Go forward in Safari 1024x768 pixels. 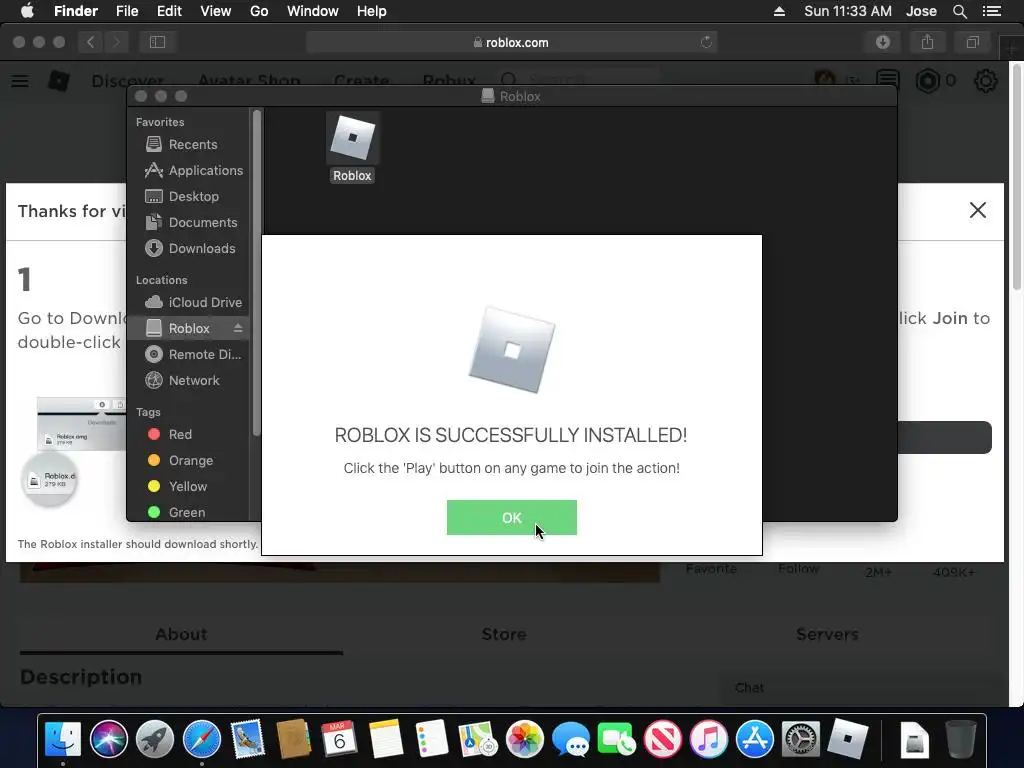(x=116, y=42)
